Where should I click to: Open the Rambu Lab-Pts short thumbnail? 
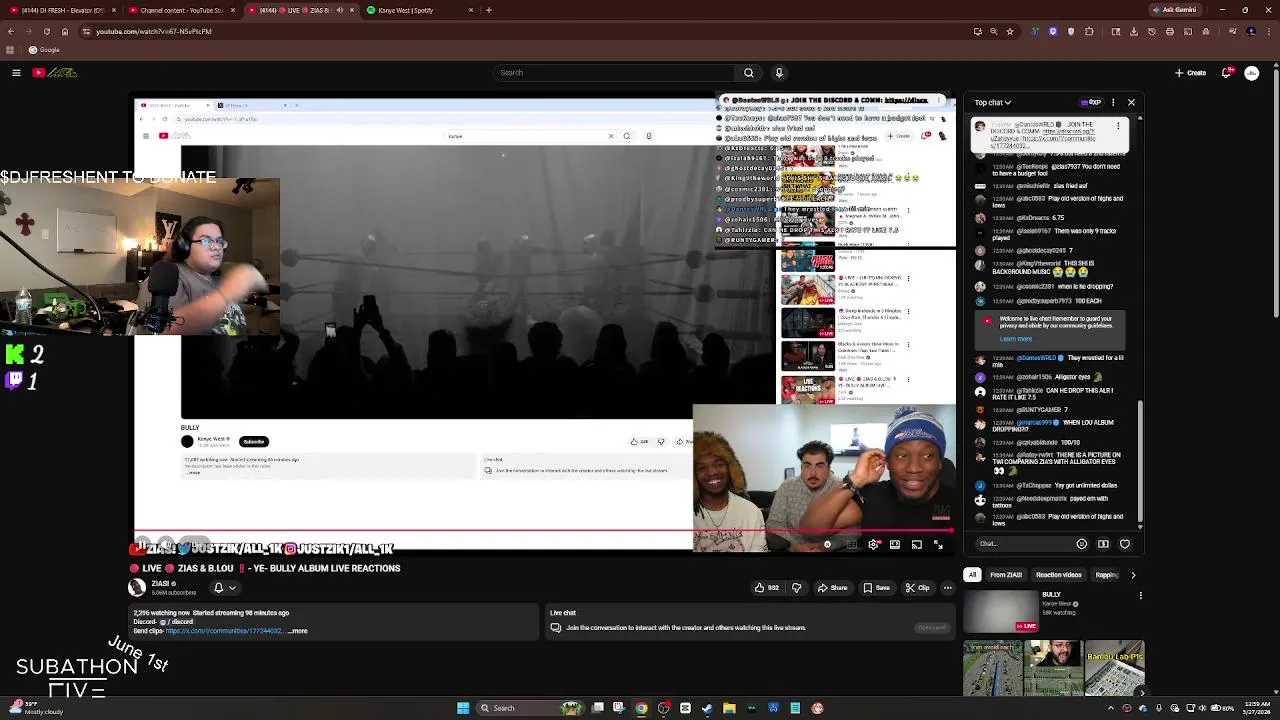(x=1115, y=668)
